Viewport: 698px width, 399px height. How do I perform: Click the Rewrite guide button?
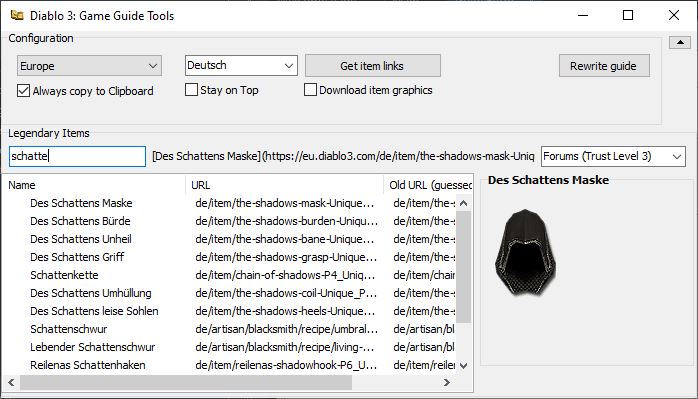pos(604,66)
